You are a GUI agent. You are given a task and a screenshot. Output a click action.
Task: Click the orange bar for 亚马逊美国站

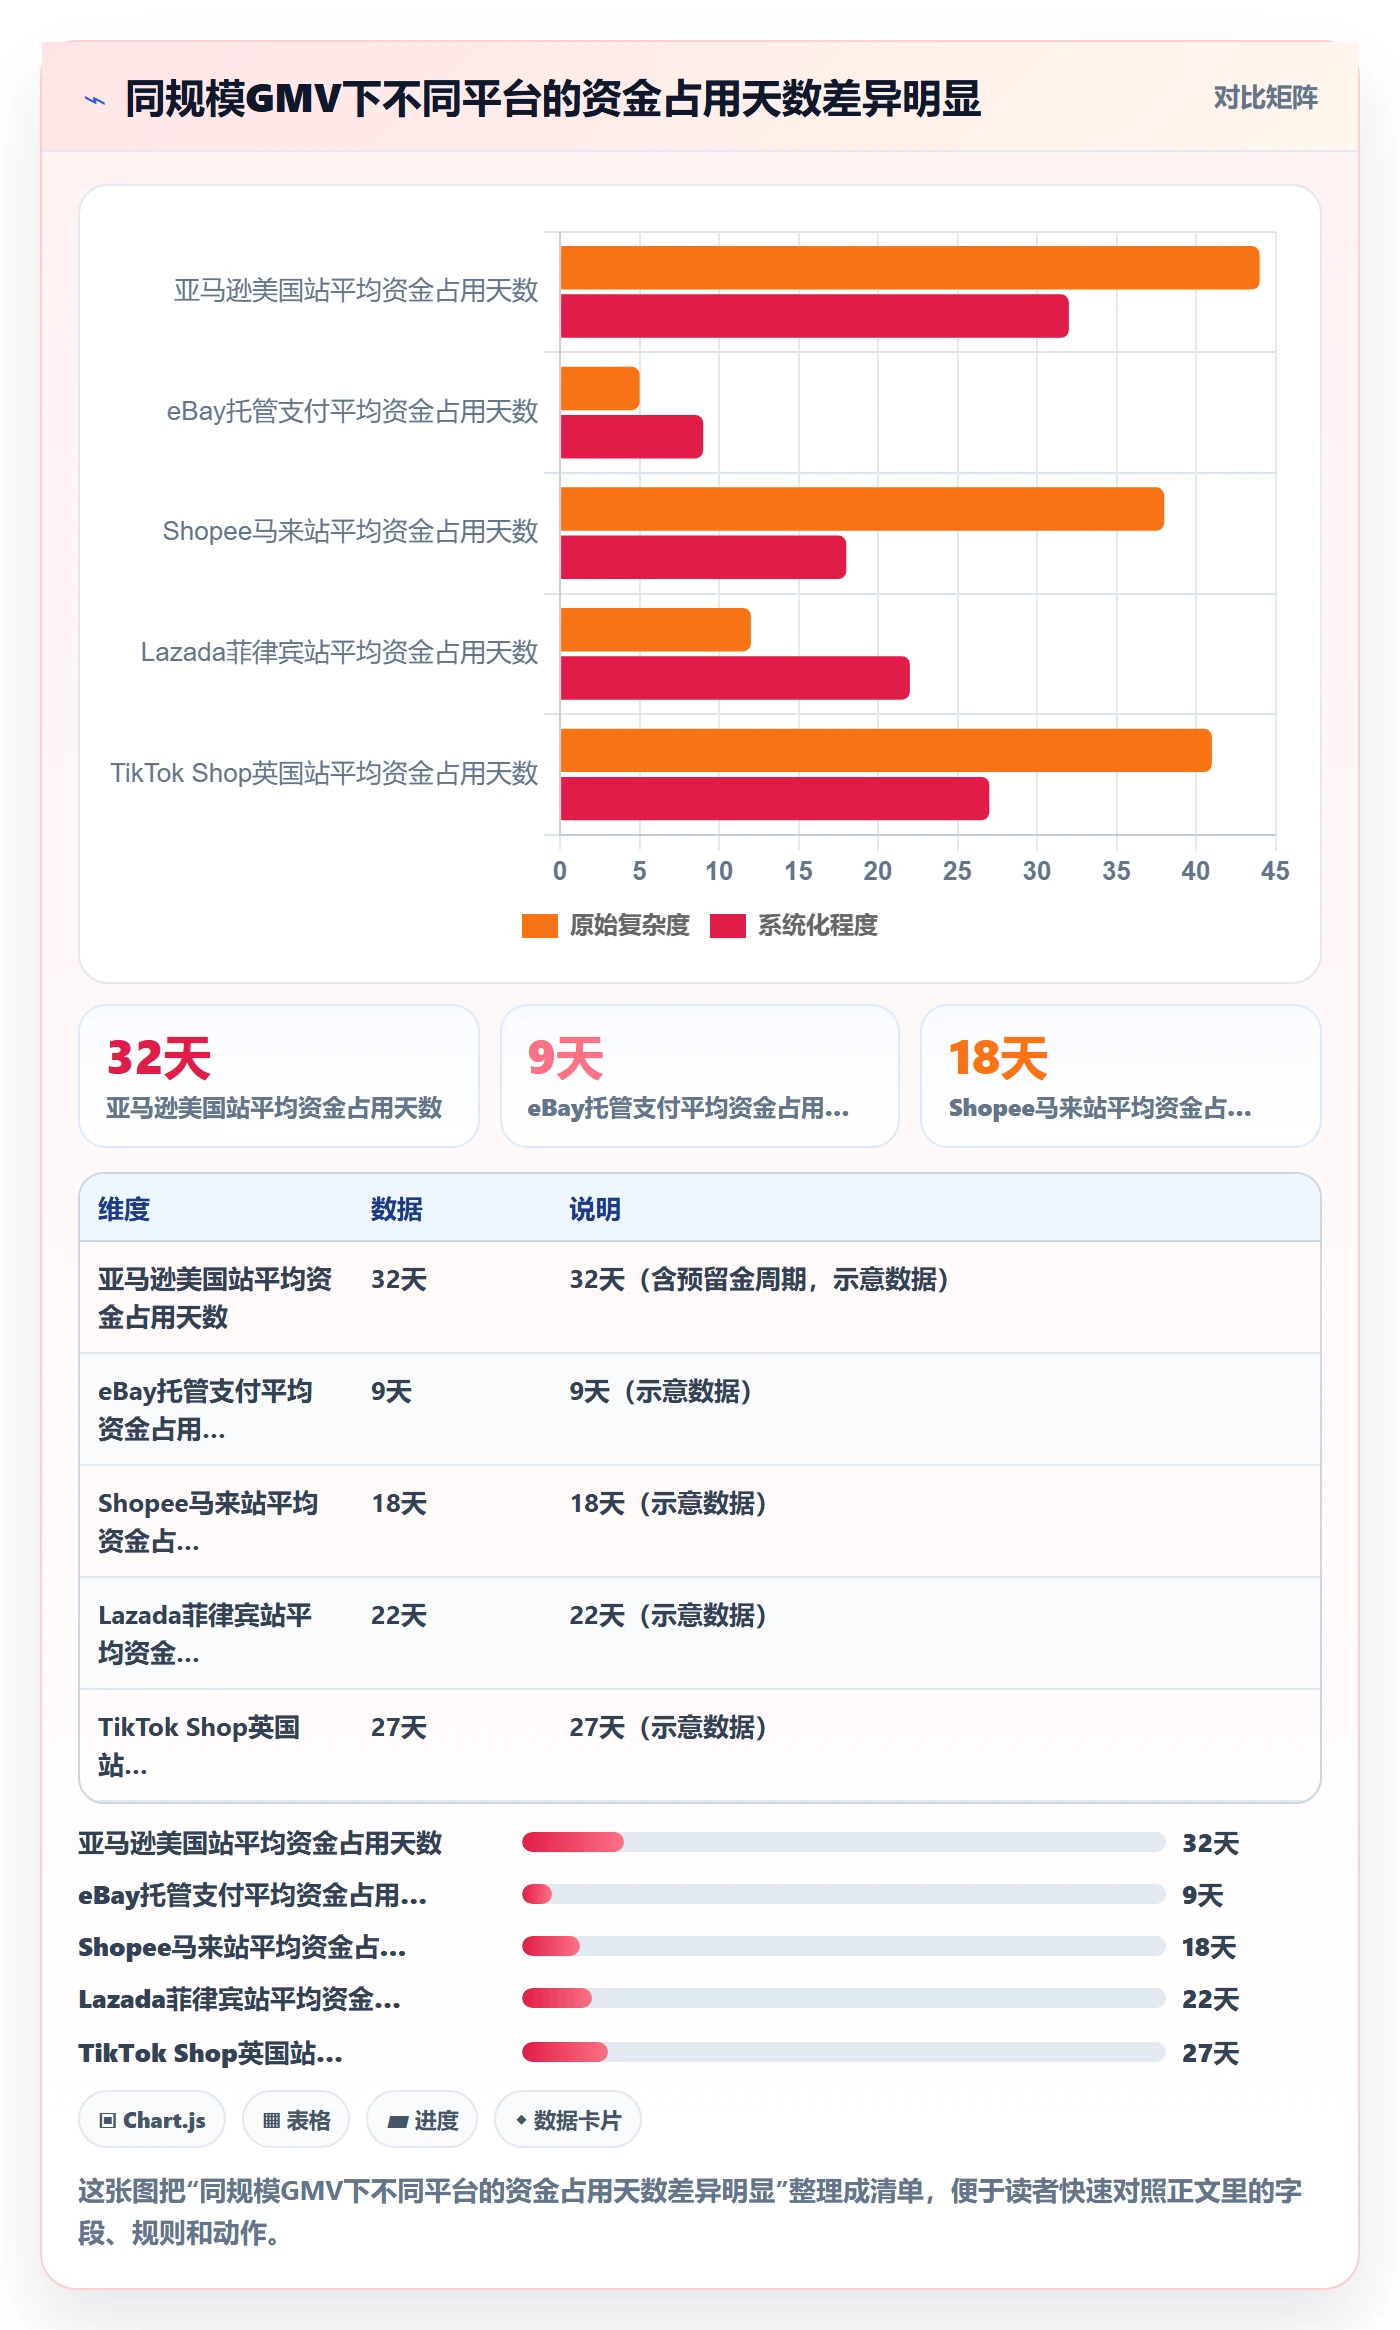910,268
